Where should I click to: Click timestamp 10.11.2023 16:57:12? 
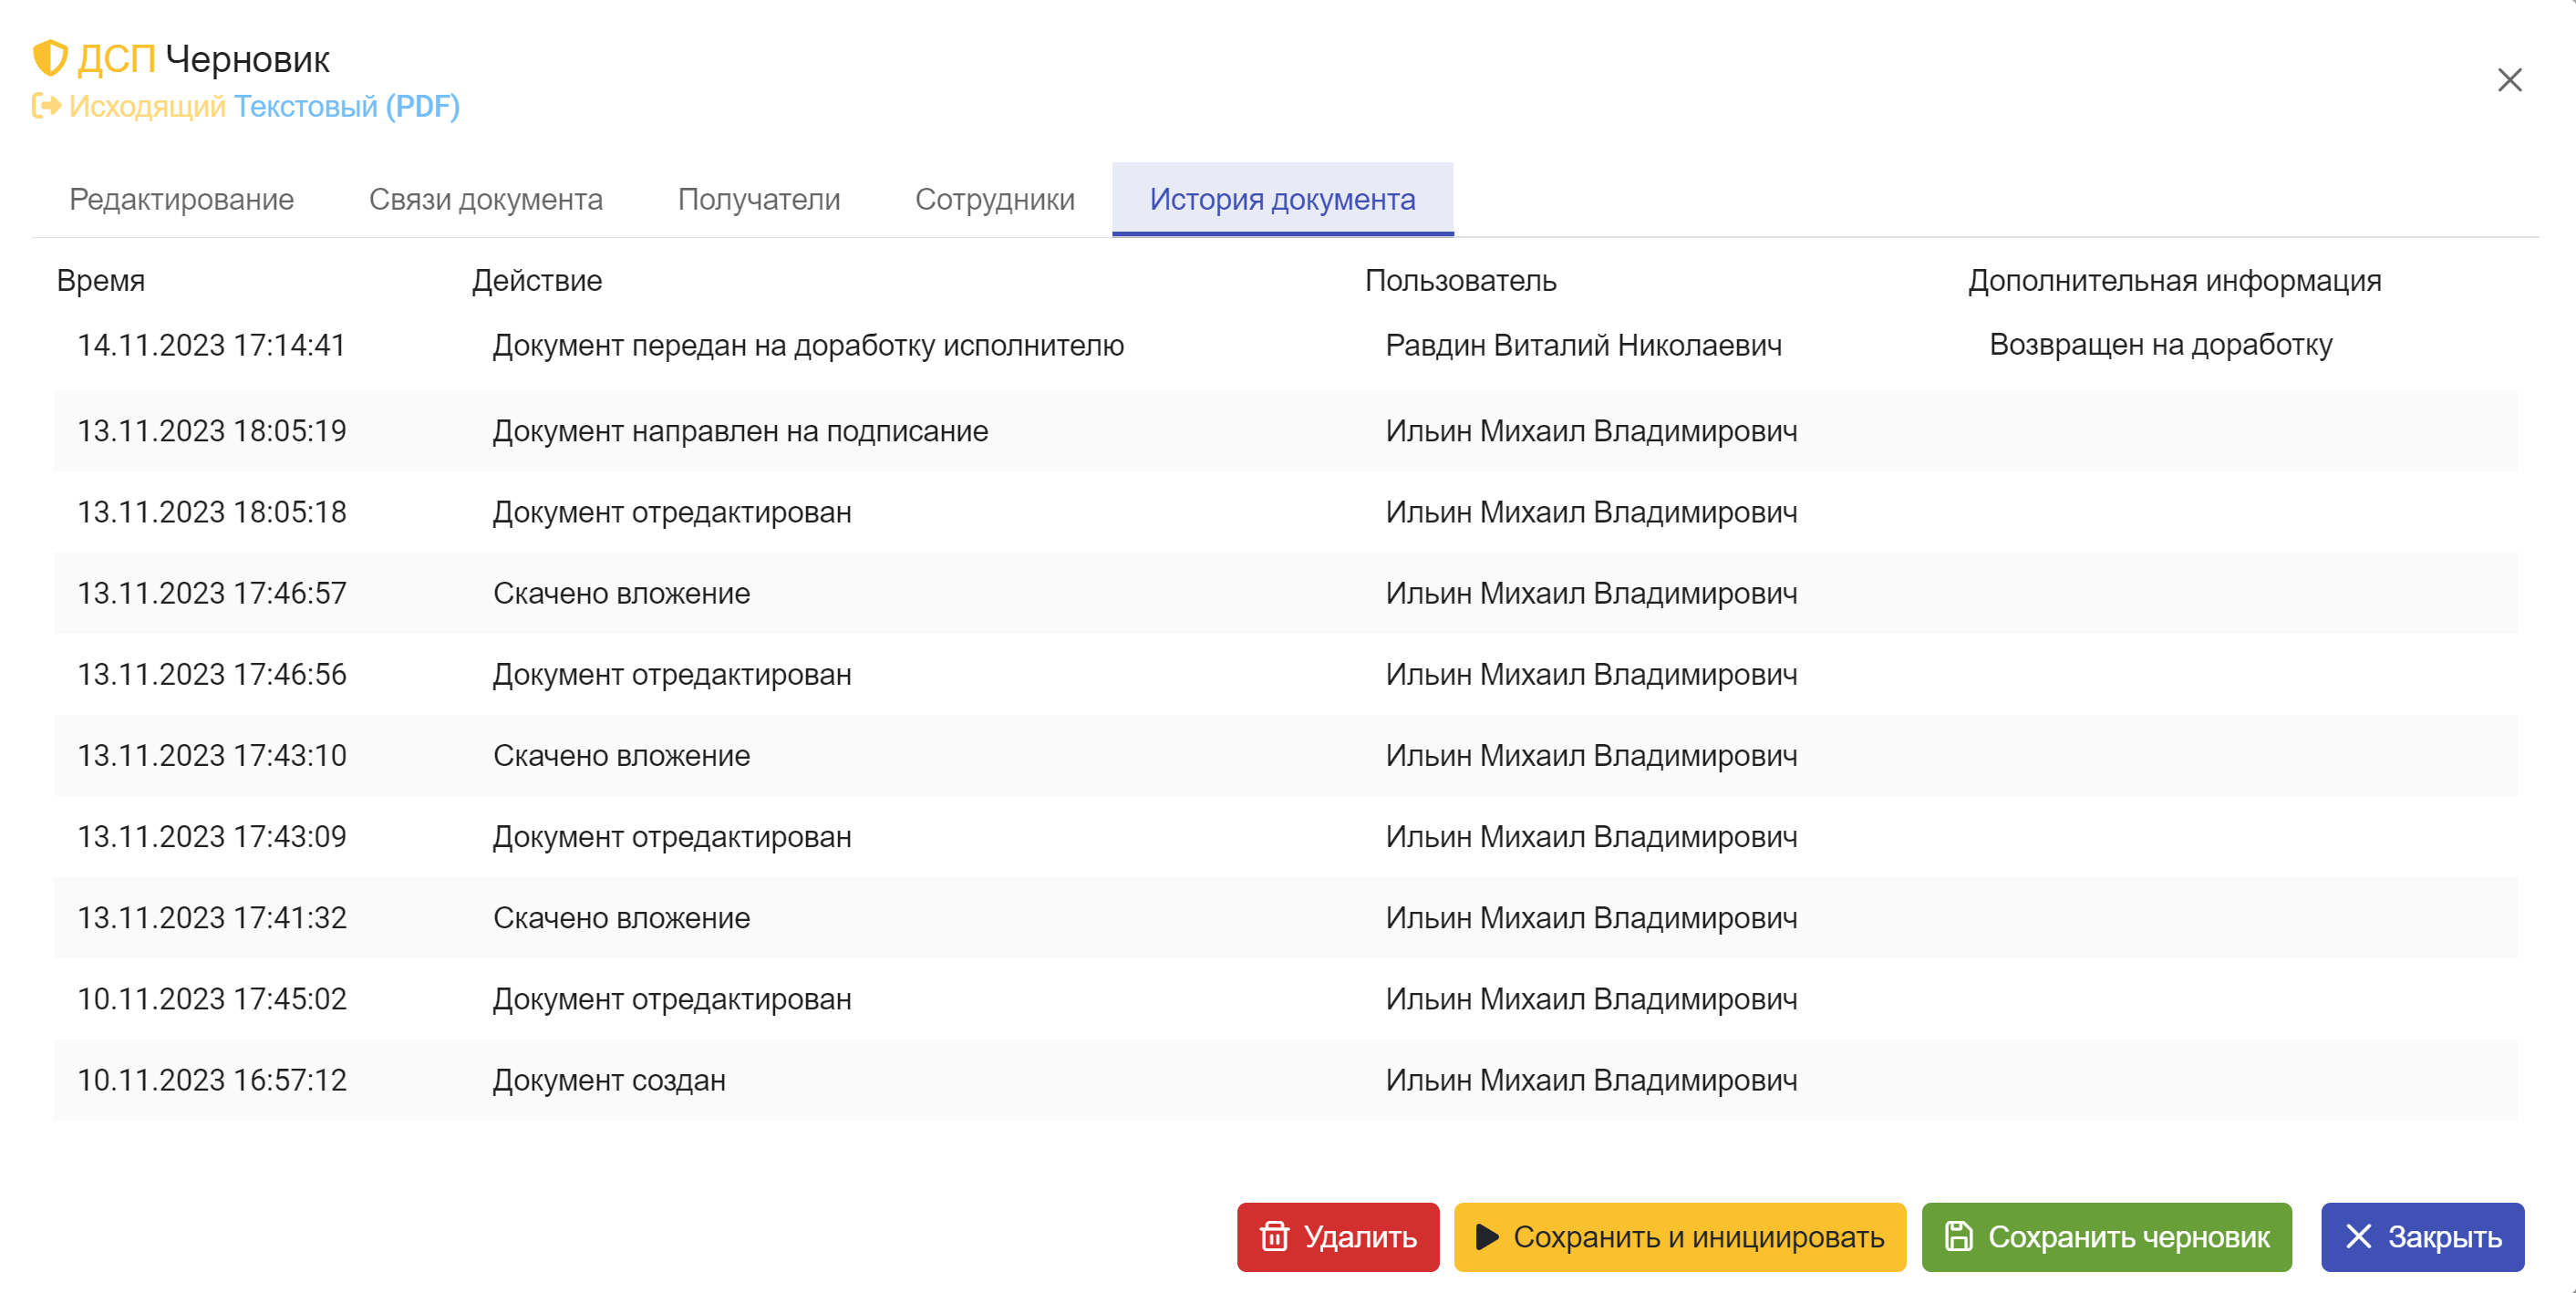[x=211, y=1080]
